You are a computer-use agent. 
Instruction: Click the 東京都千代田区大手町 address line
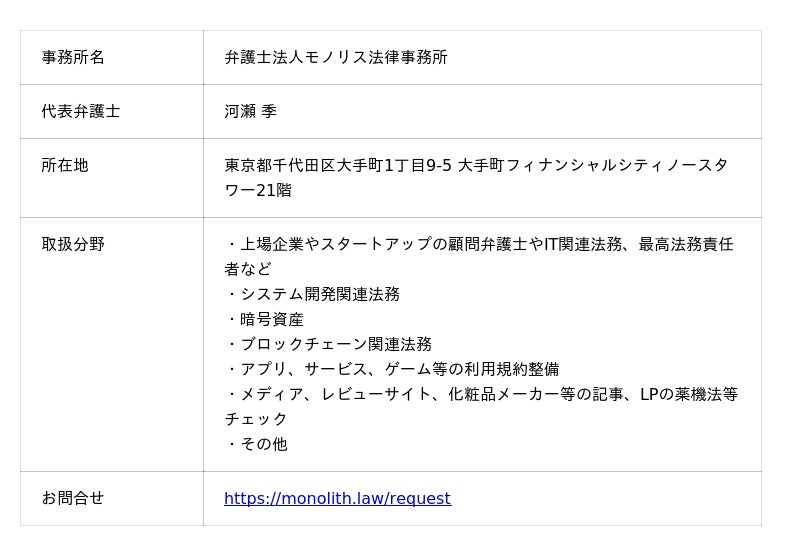tap(476, 165)
